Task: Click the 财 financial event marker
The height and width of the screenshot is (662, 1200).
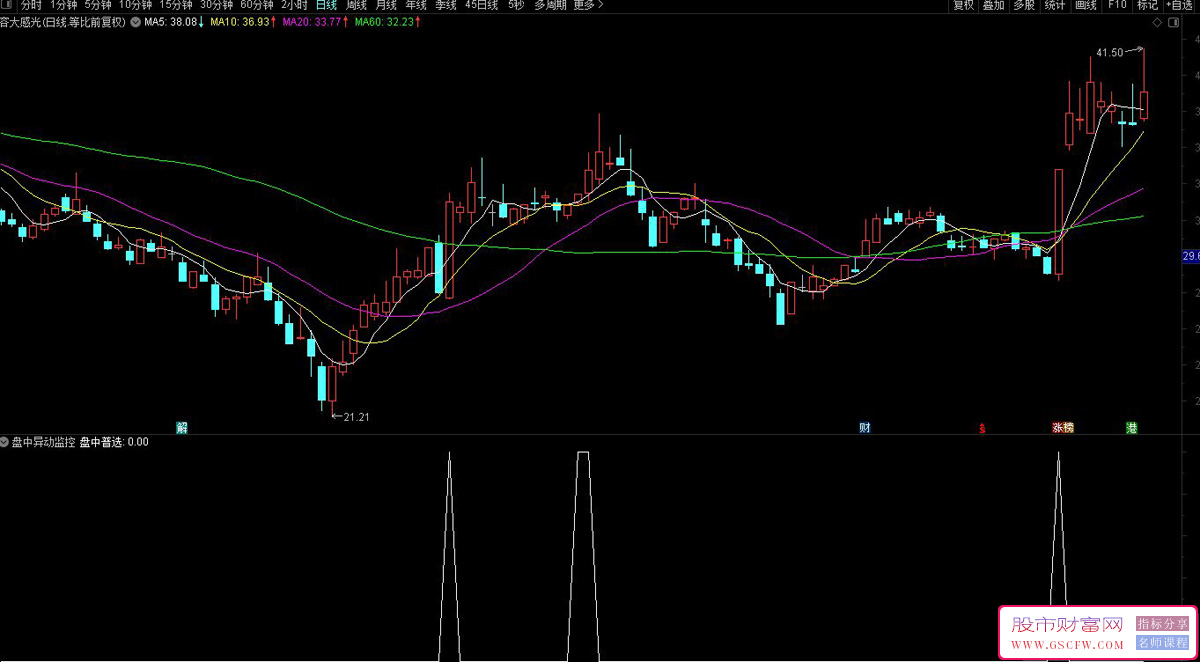Action: click(864, 428)
